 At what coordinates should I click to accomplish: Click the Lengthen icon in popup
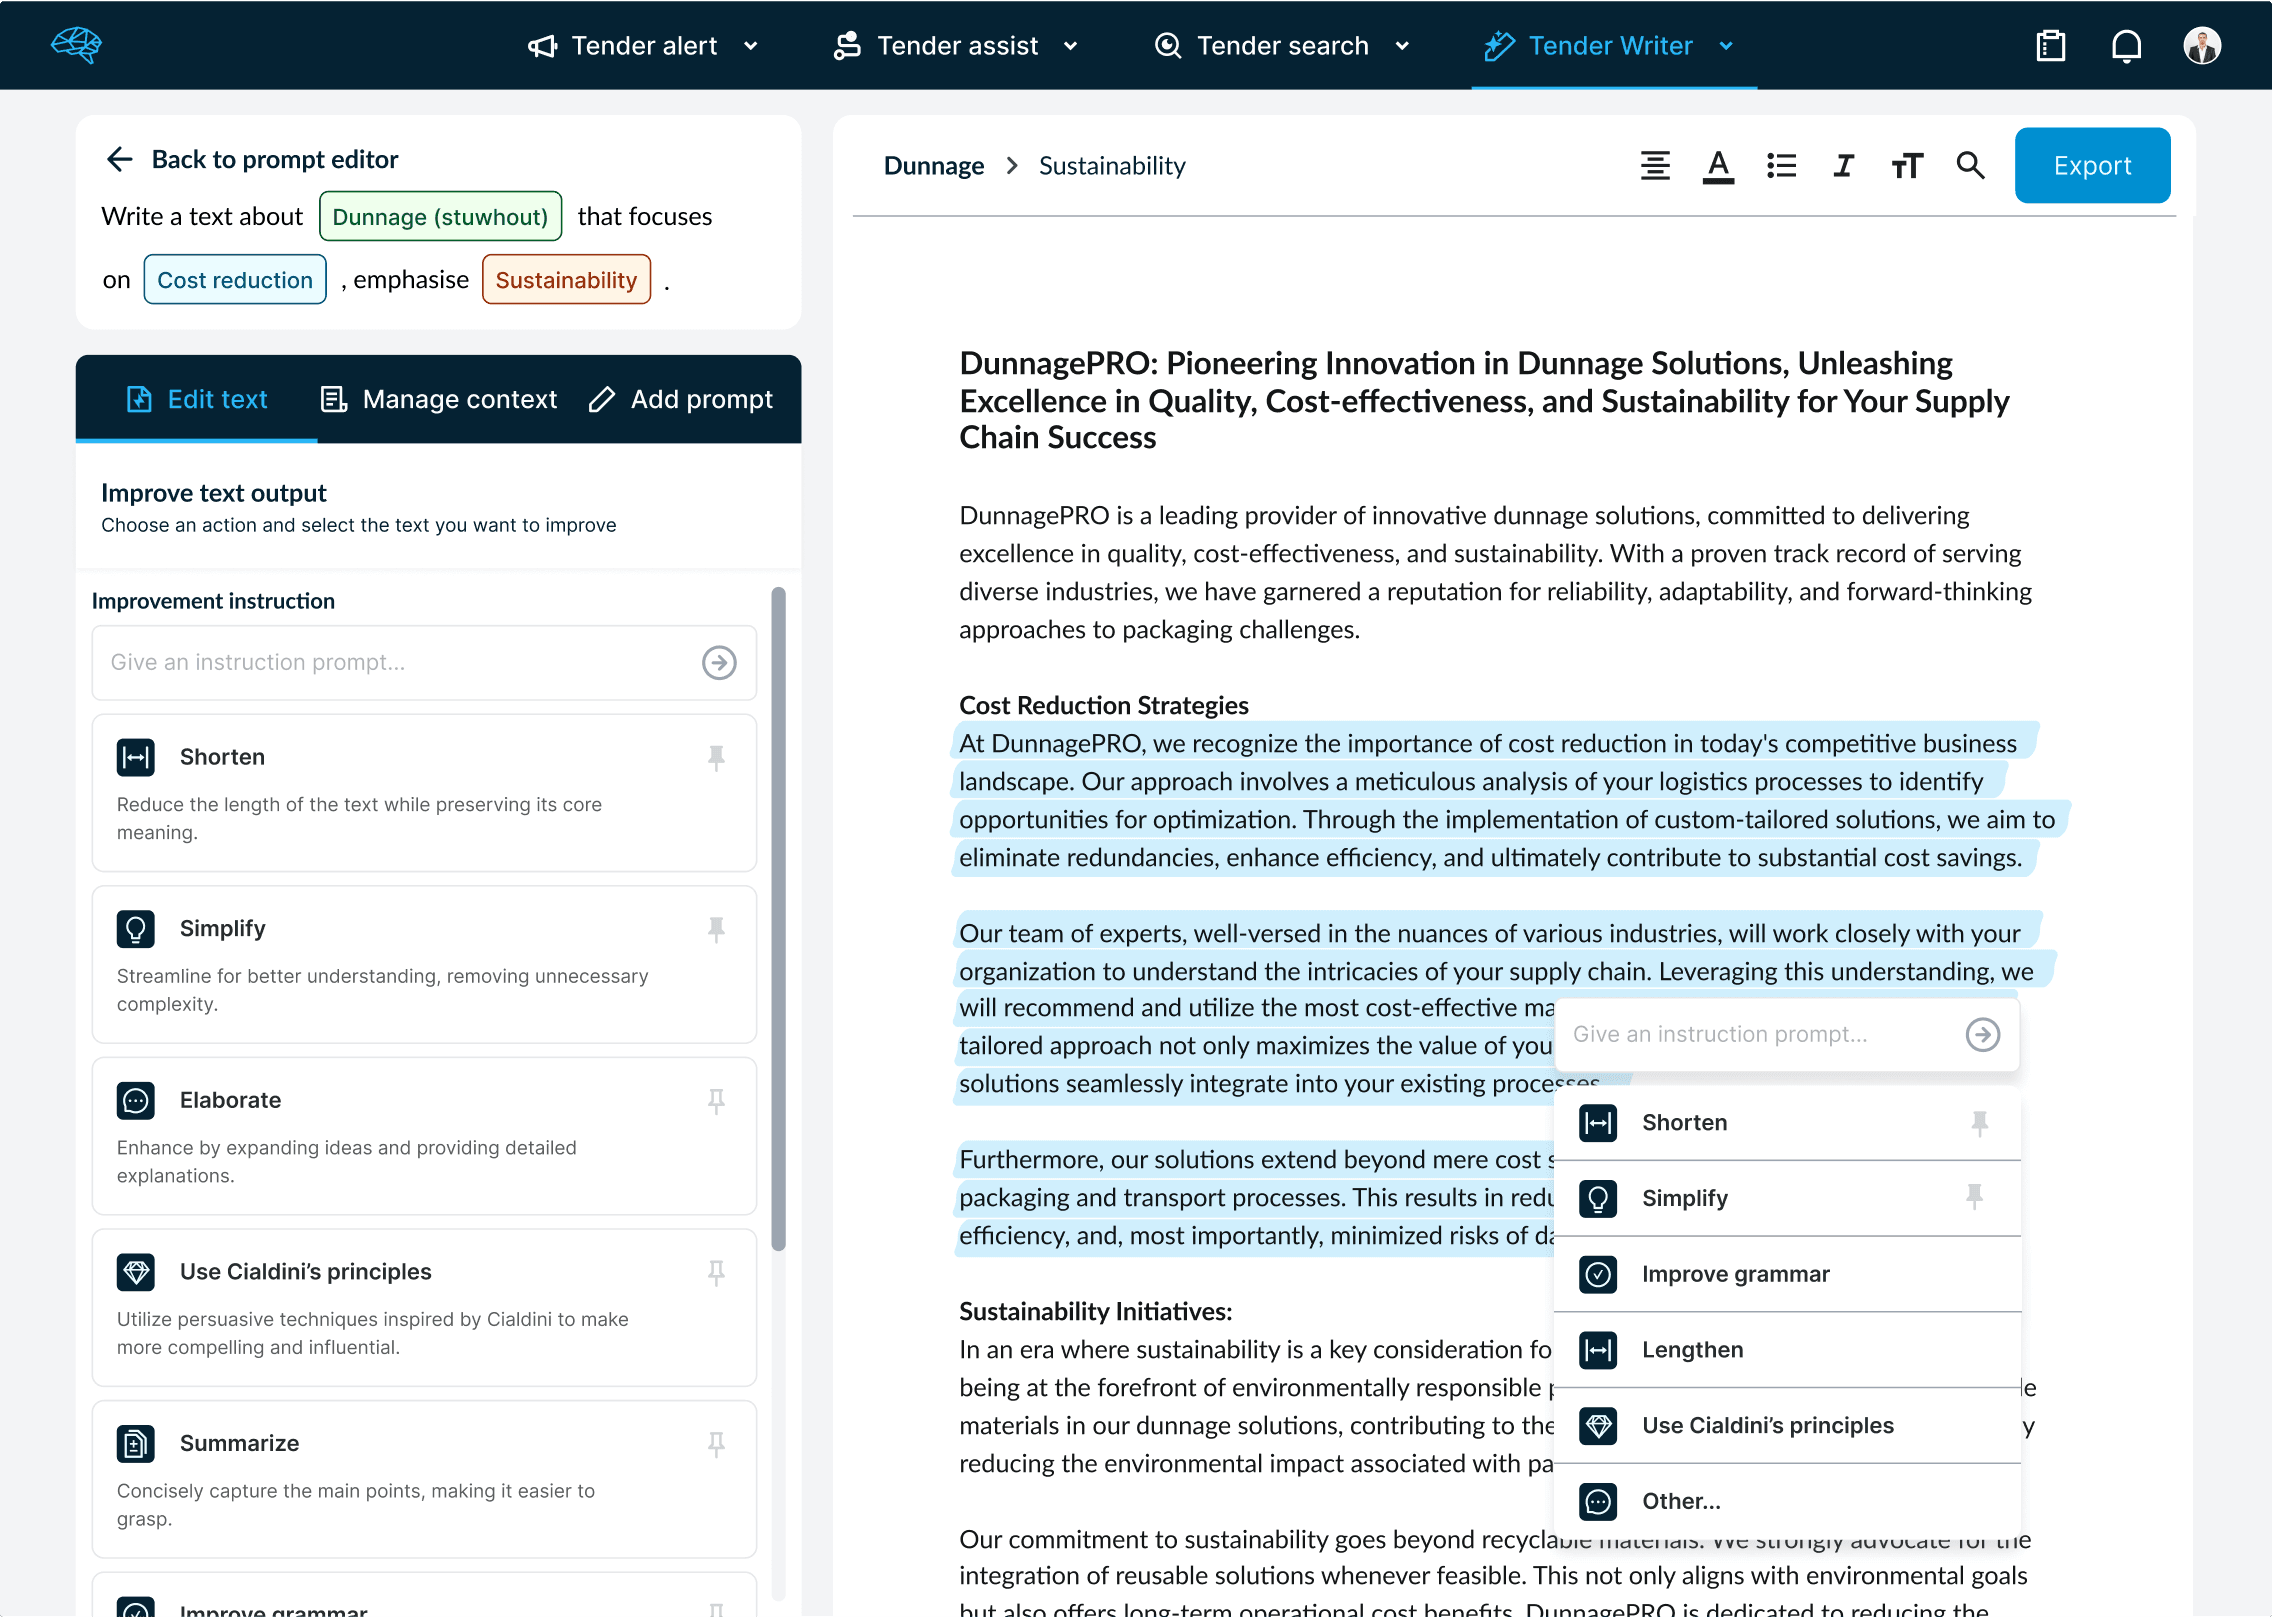[1598, 1350]
